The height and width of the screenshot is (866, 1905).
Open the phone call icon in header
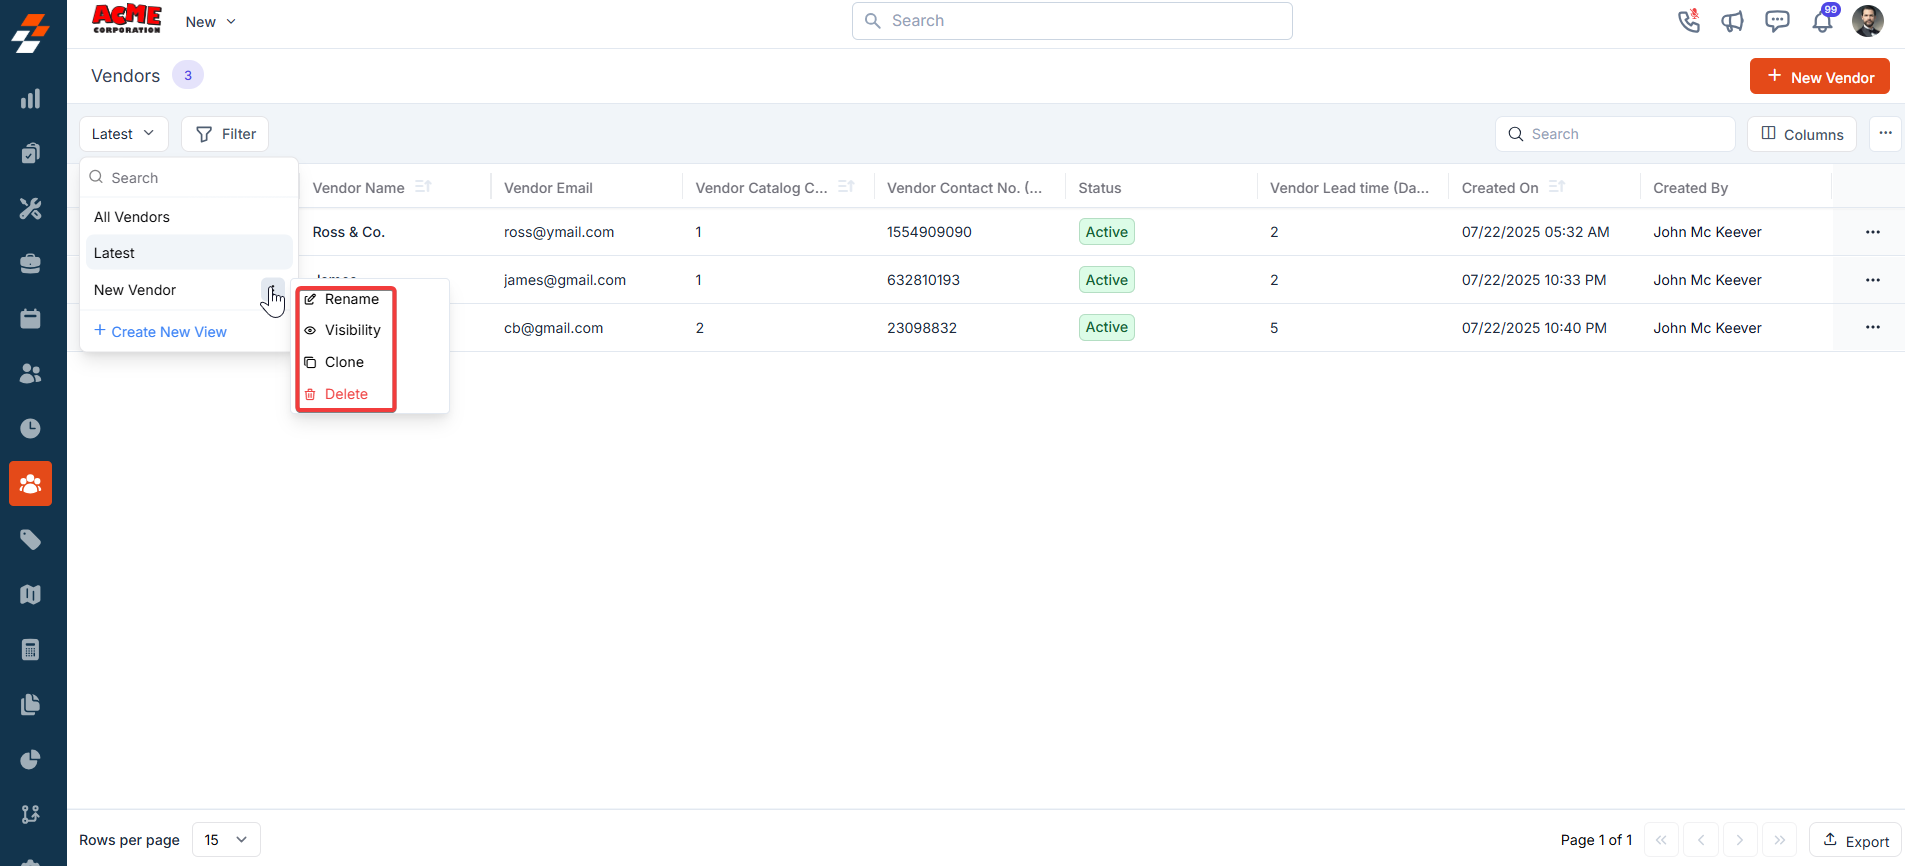[x=1689, y=21]
